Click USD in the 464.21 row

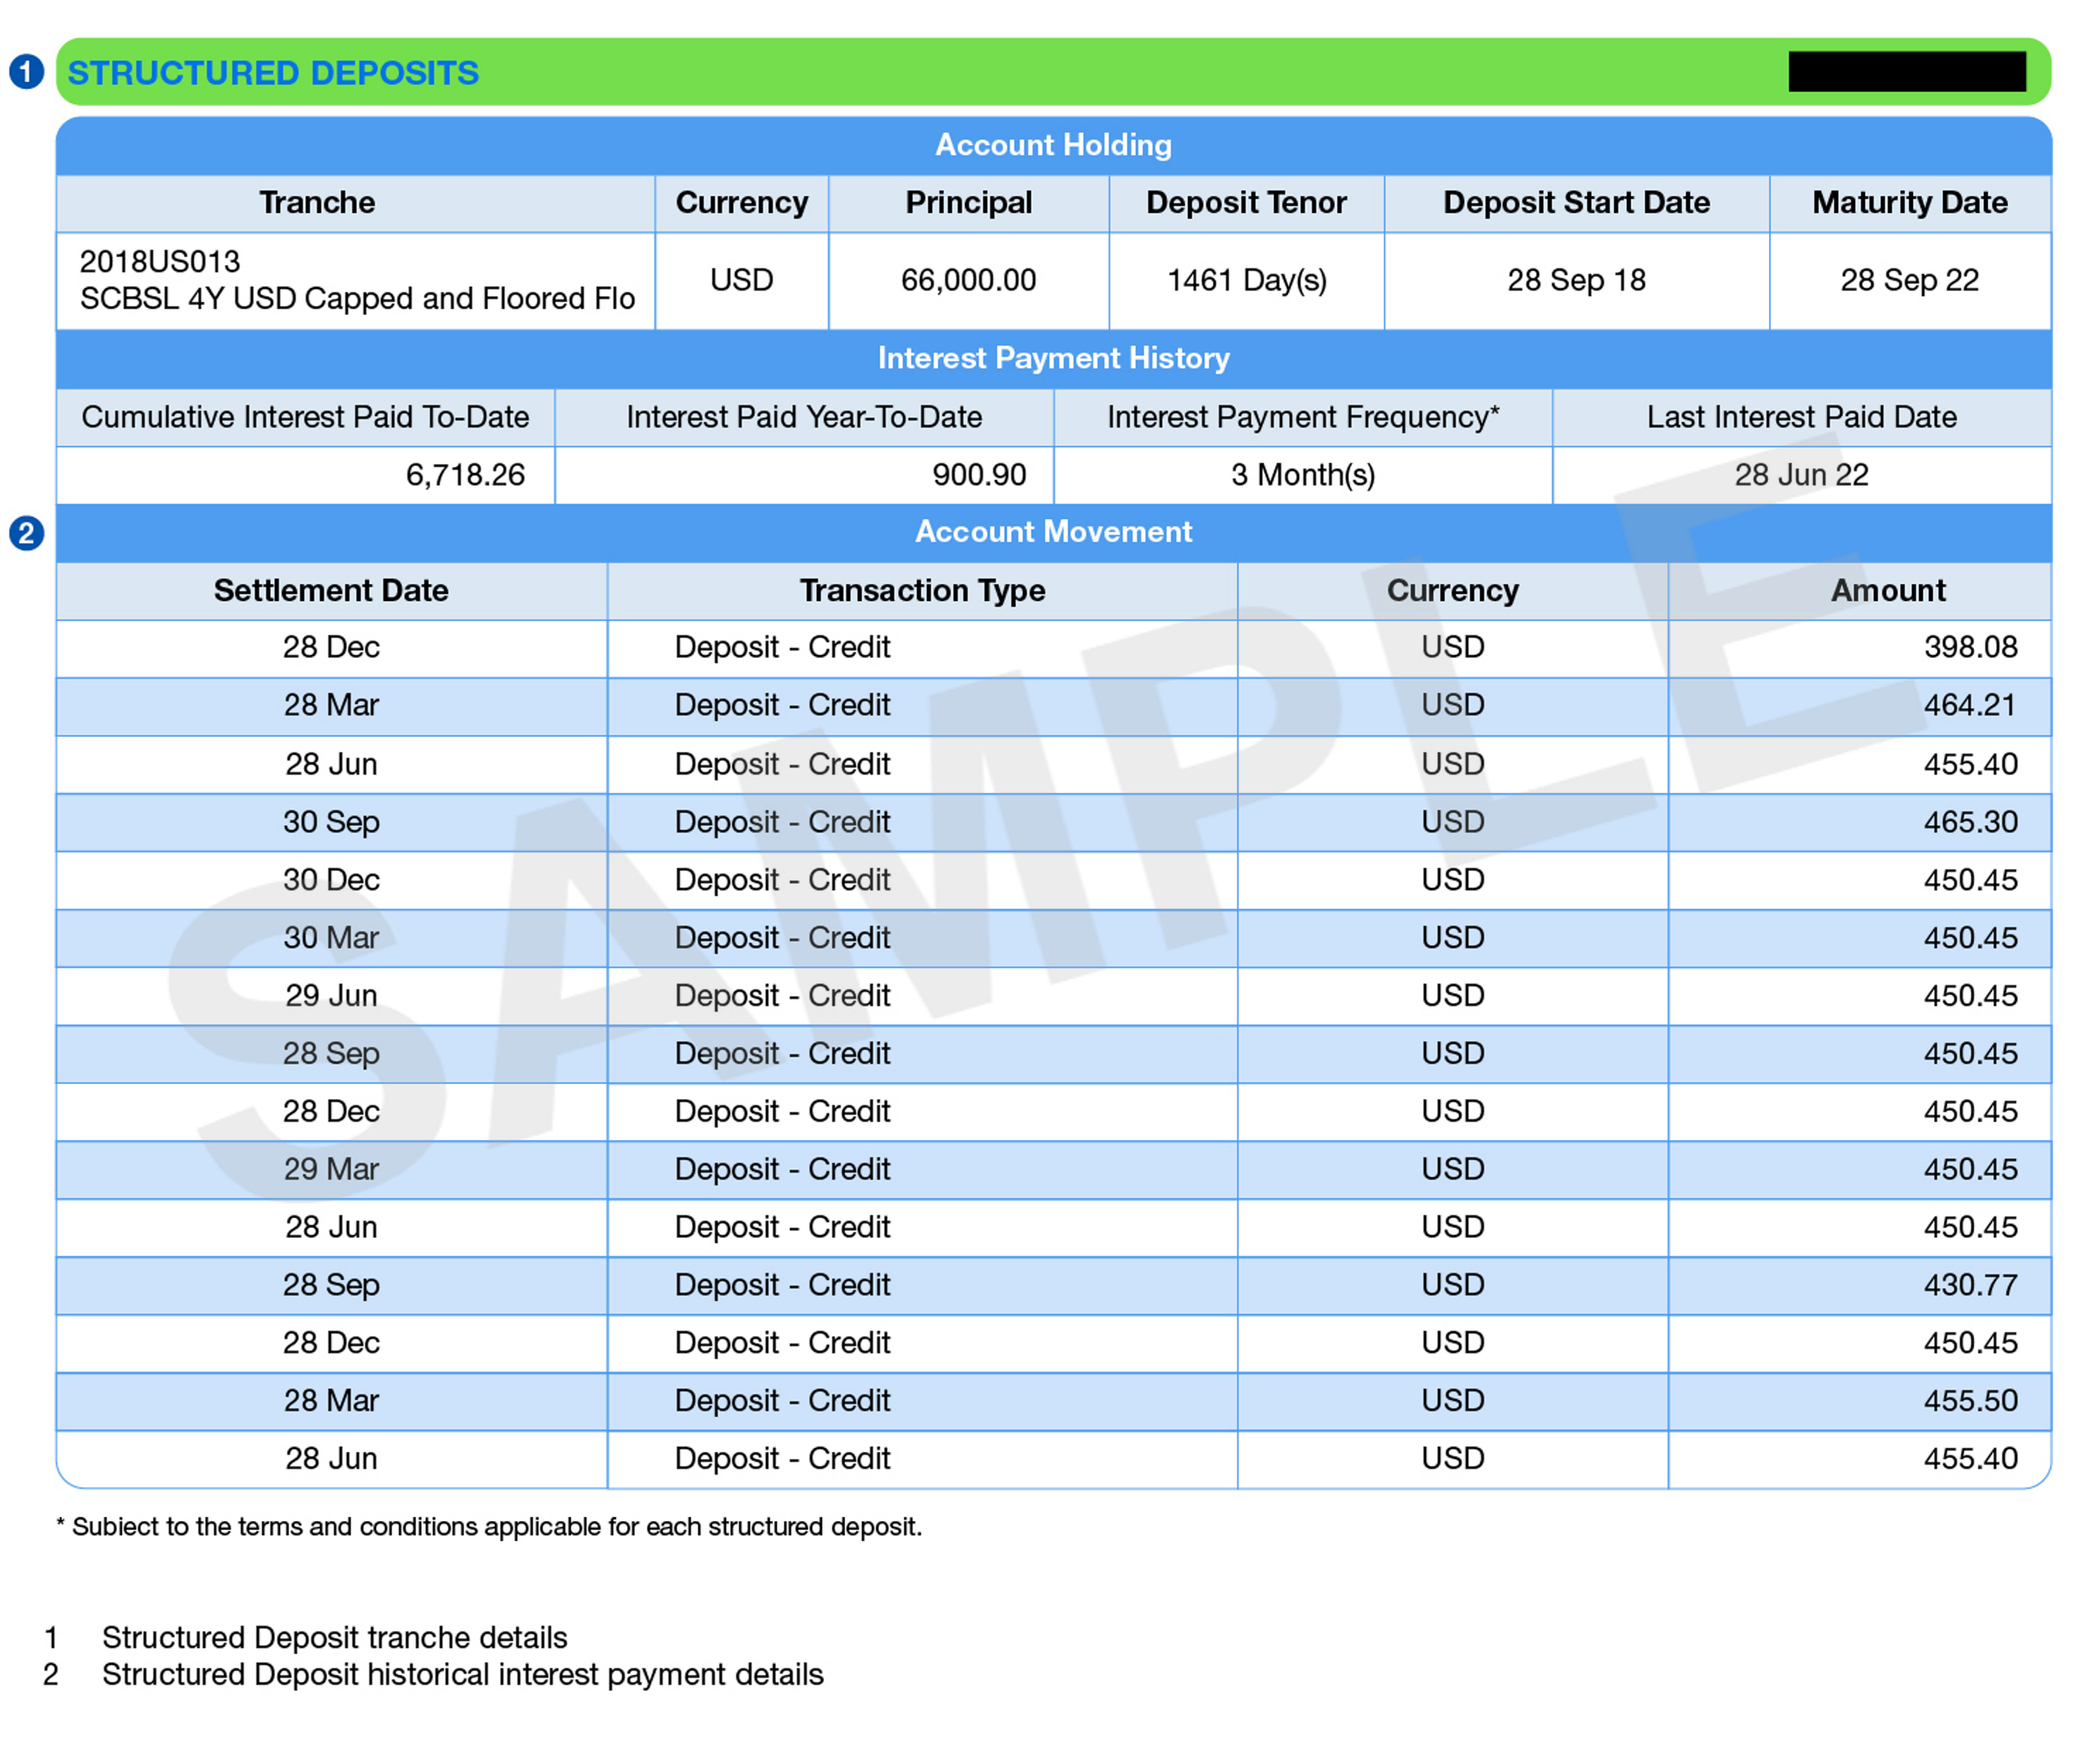pos(1453,706)
